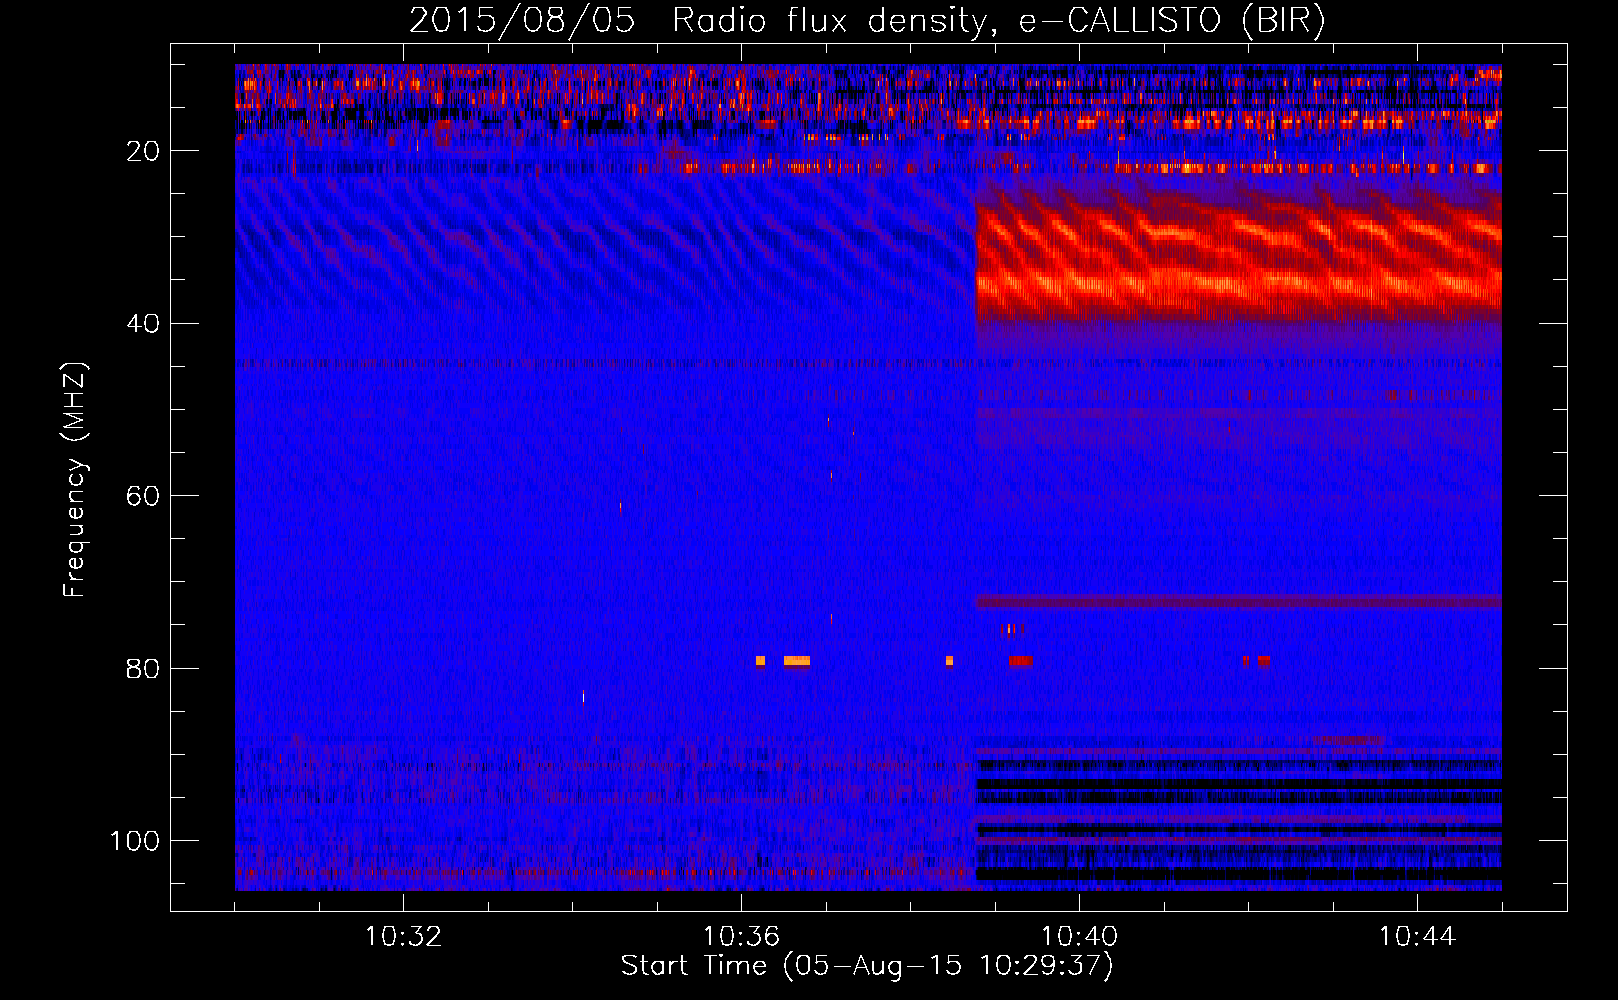Click the 10:44 time tick label
Viewport: 1618px width, 1000px height.
1417,937
